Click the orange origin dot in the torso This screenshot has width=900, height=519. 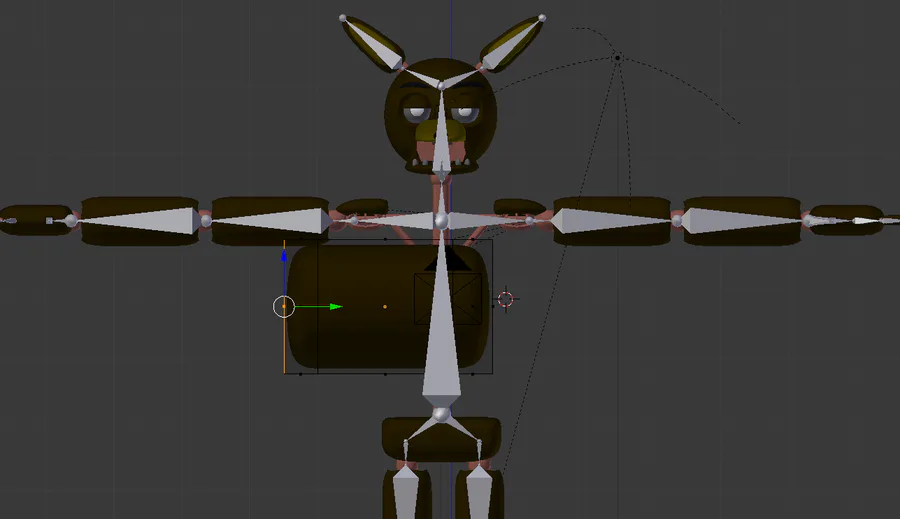click(x=385, y=307)
